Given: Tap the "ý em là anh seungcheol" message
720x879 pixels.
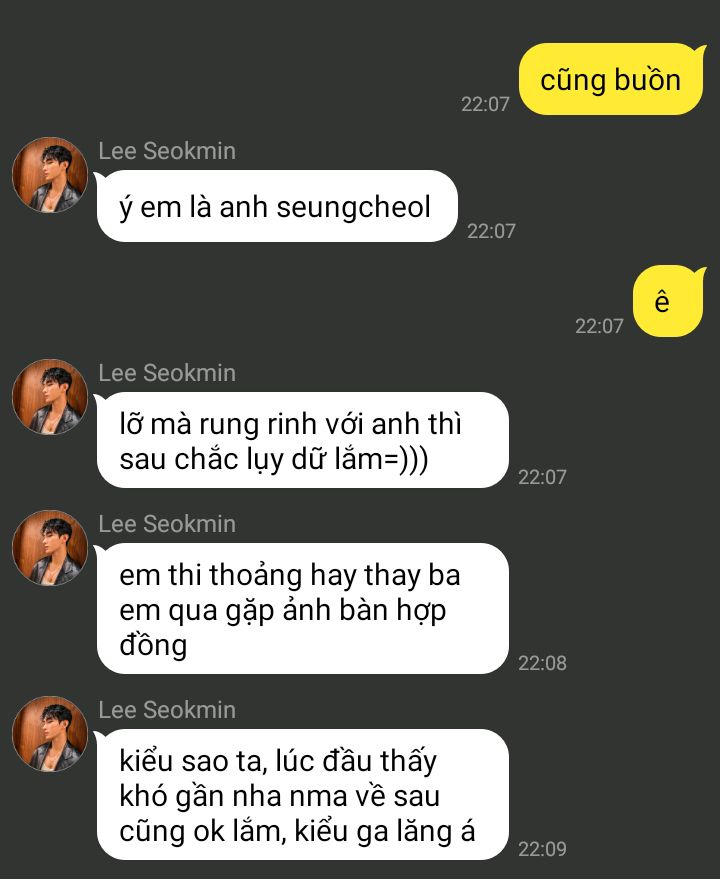Looking at the screenshot, I should point(277,206).
